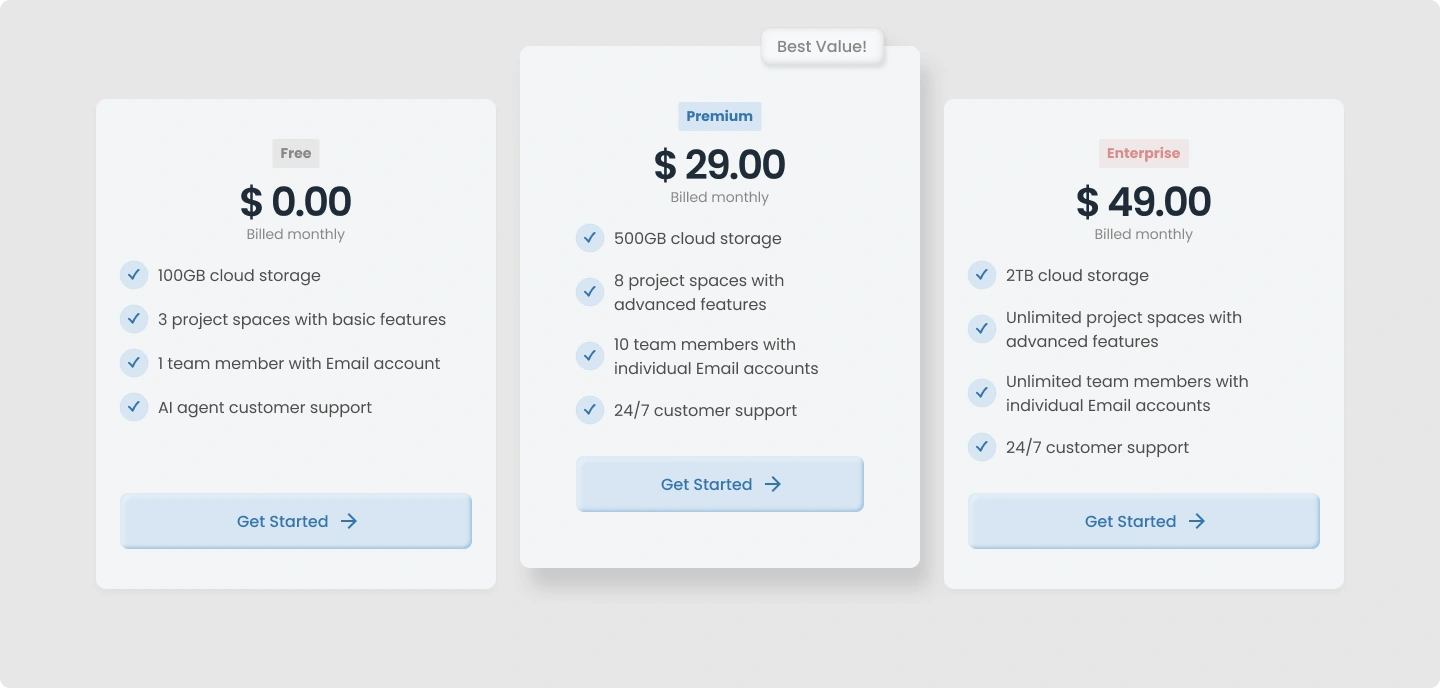Click checkmark beside Unlimited project spaces
This screenshot has height=688, width=1440.
pyautogui.click(x=982, y=329)
